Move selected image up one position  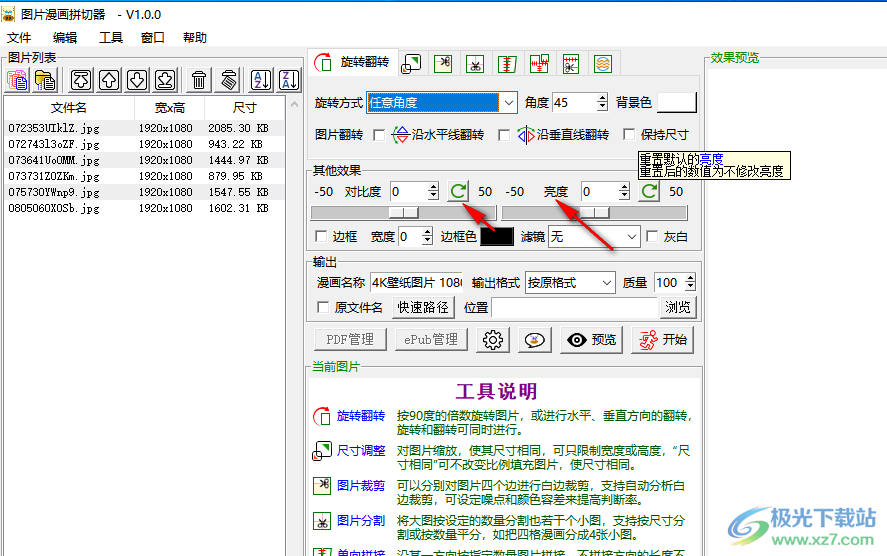(109, 80)
